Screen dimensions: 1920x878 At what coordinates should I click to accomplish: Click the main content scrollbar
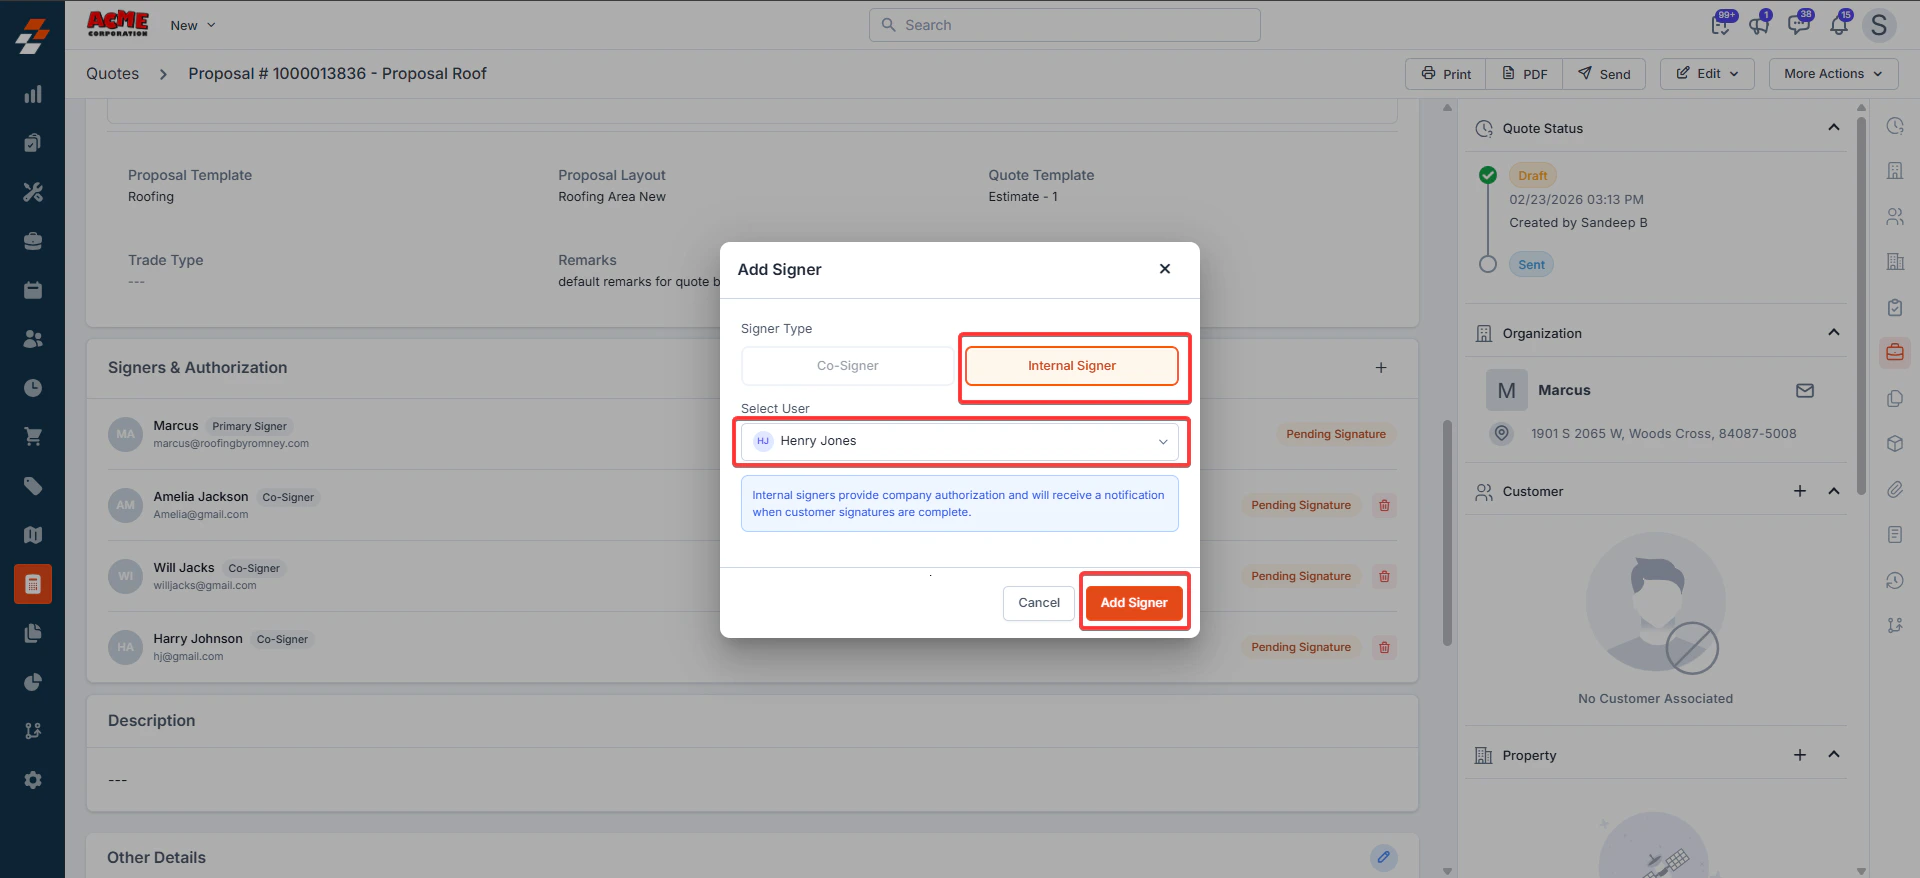[1447, 532]
